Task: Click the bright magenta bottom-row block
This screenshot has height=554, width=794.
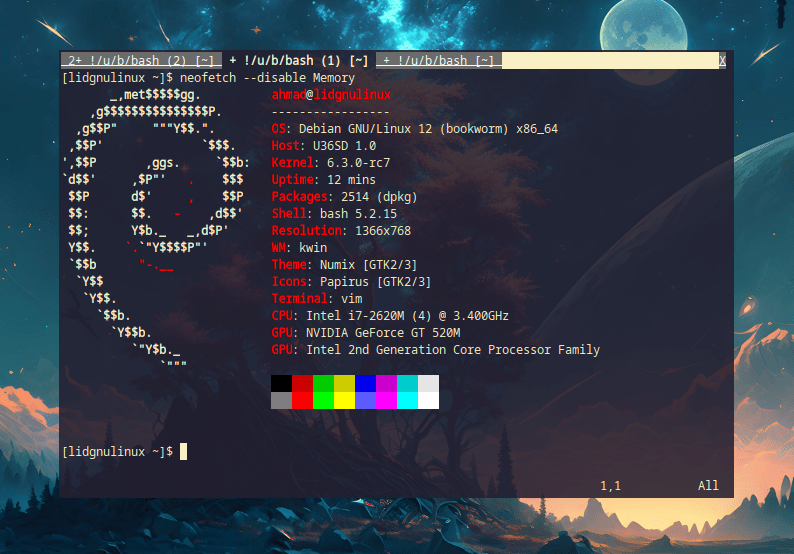Action: click(386, 401)
